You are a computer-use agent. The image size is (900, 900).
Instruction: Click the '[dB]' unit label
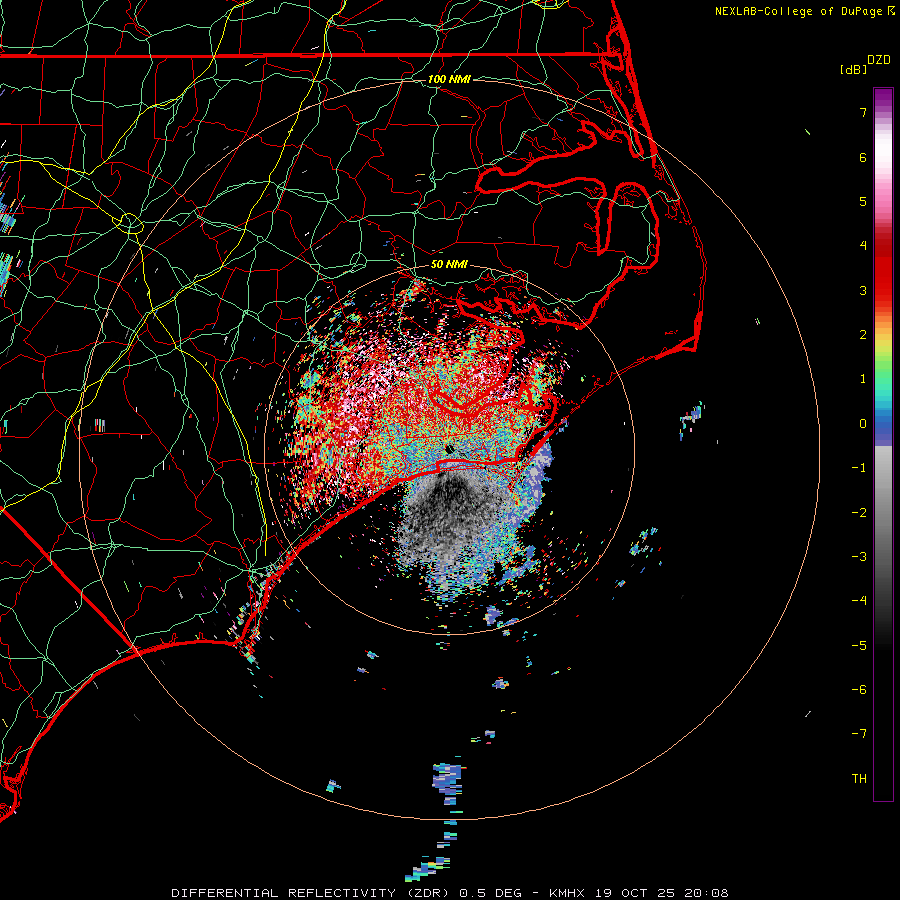coord(853,69)
